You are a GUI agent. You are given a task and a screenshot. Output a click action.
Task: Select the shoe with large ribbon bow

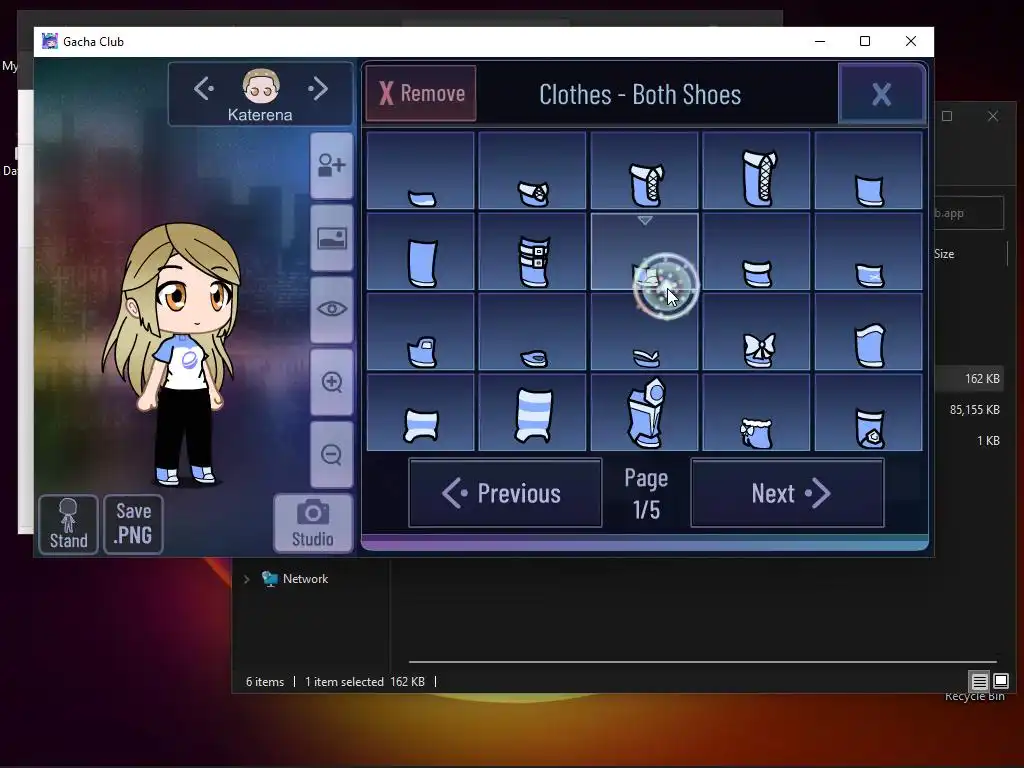pyautogui.click(x=756, y=332)
